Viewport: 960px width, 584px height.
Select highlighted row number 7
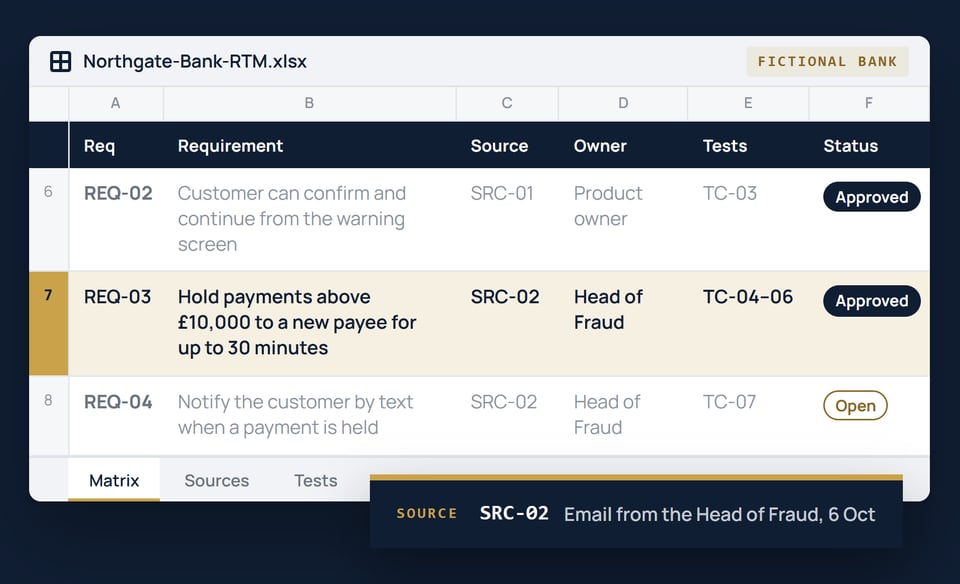point(48,323)
